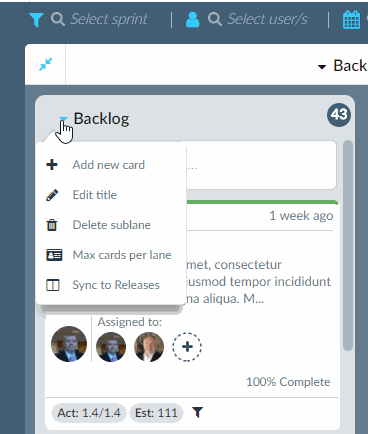The image size is (368, 434).
Task: Click the dashed add assignee plus button
Action: (187, 347)
